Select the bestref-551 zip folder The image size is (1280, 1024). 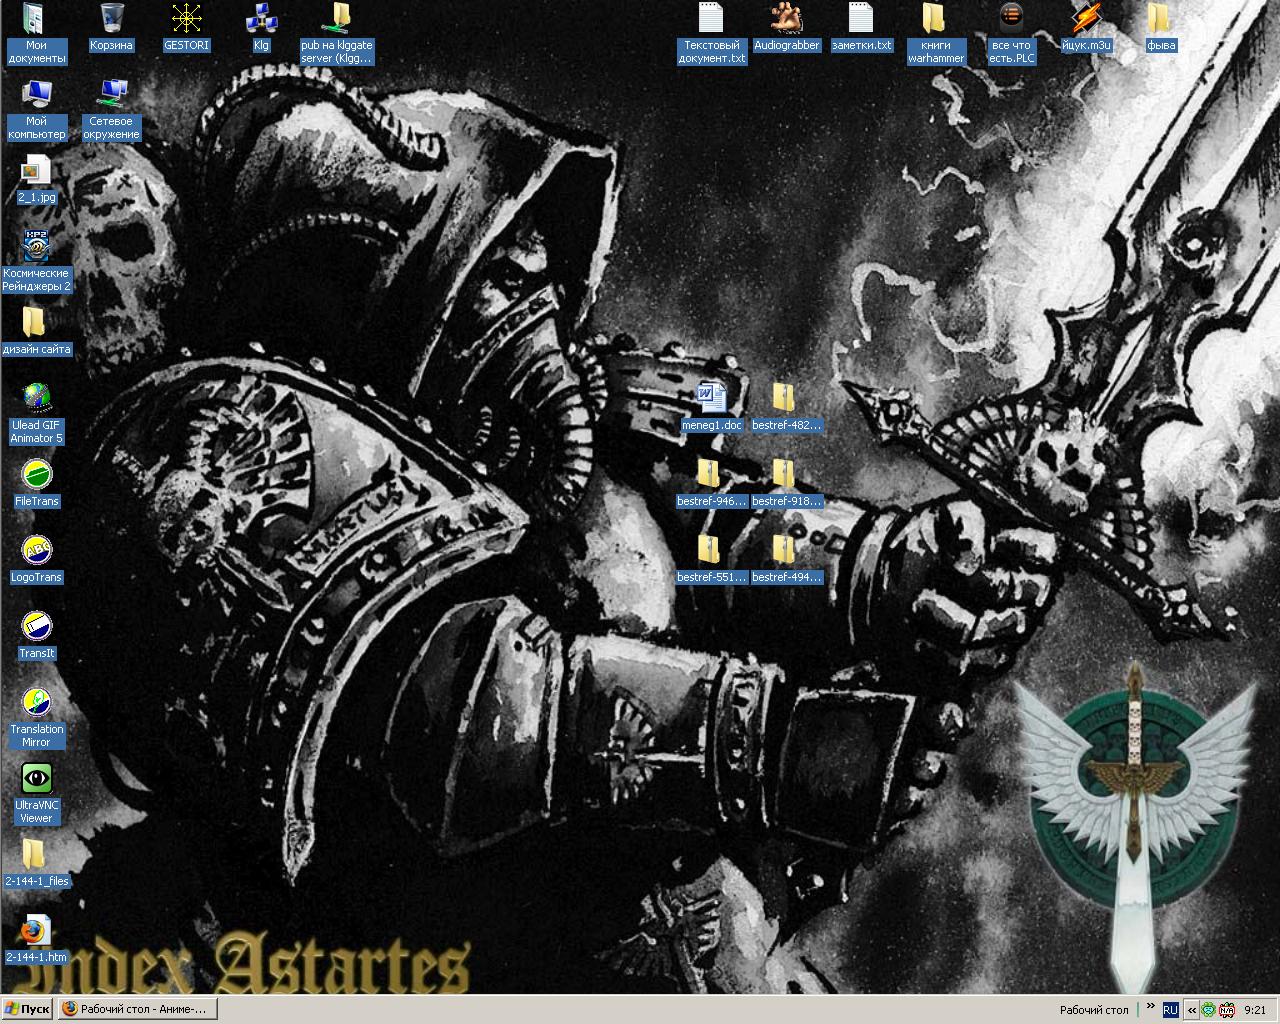[711, 560]
